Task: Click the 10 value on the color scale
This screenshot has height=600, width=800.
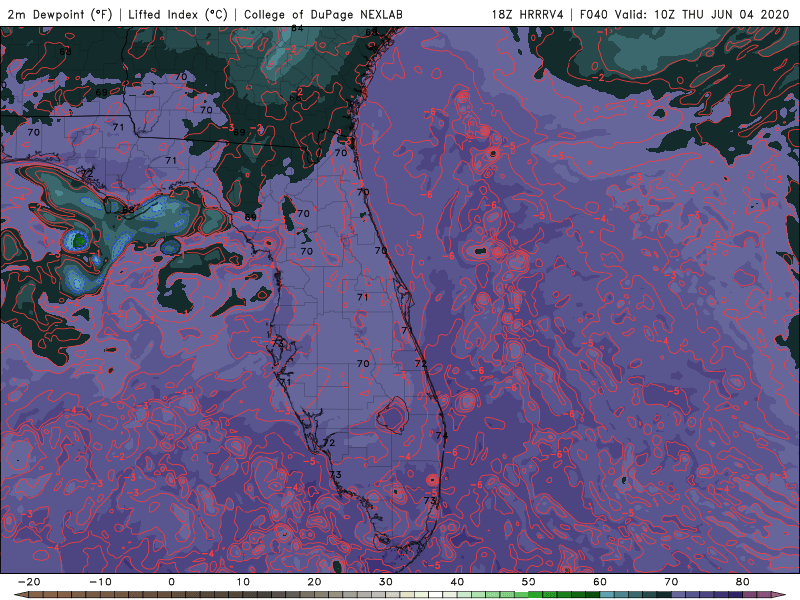Action: coord(243,582)
